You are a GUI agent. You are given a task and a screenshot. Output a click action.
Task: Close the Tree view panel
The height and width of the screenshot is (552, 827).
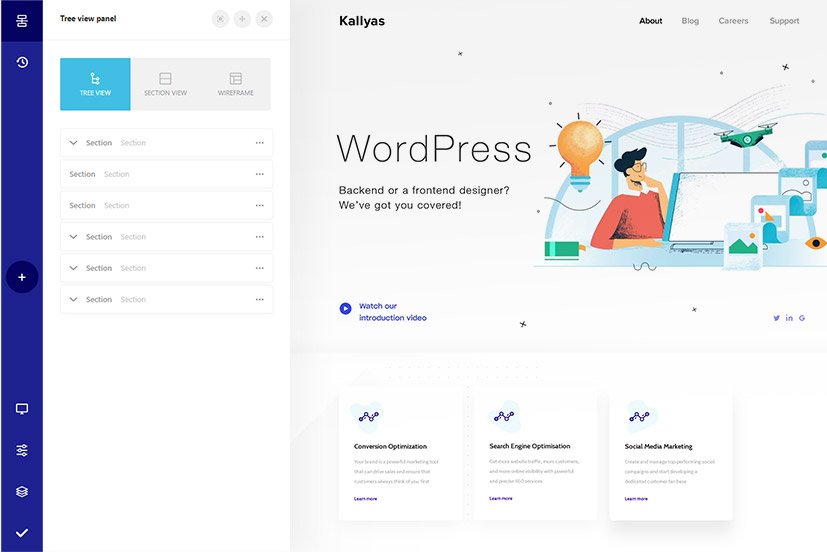pos(264,20)
